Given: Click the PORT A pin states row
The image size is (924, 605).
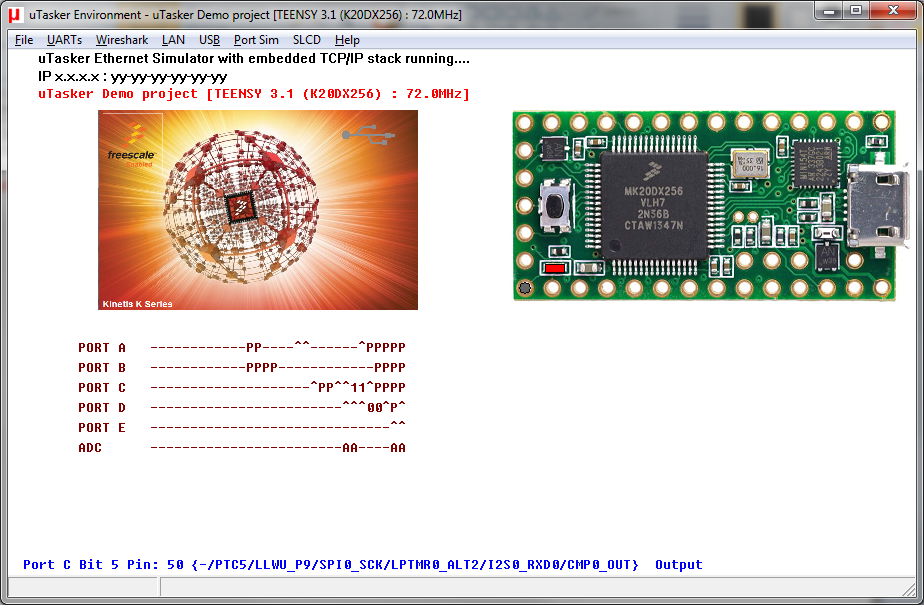Looking at the screenshot, I should [278, 348].
